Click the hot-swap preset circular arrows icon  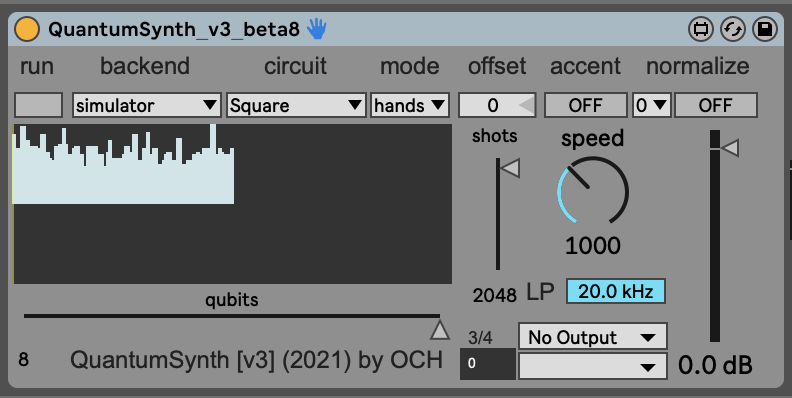click(x=733, y=29)
